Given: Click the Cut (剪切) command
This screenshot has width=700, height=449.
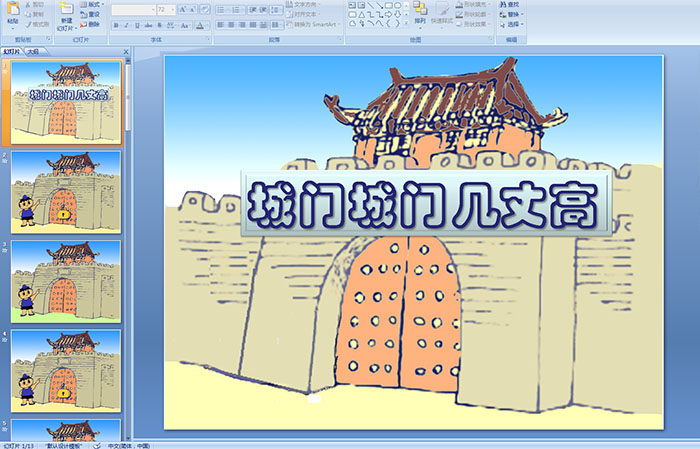Looking at the screenshot, I should tap(35, 4).
